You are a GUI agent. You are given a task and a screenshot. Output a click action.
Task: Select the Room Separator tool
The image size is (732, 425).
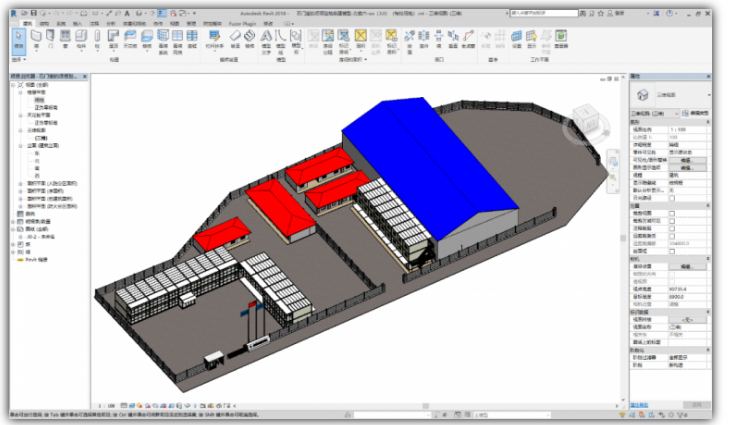[x=328, y=42]
